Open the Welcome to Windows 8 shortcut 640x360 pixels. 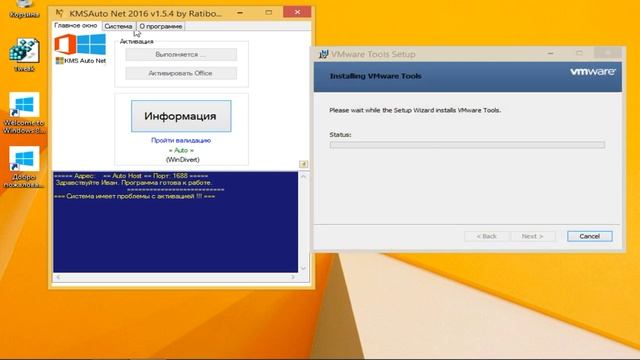[24, 113]
